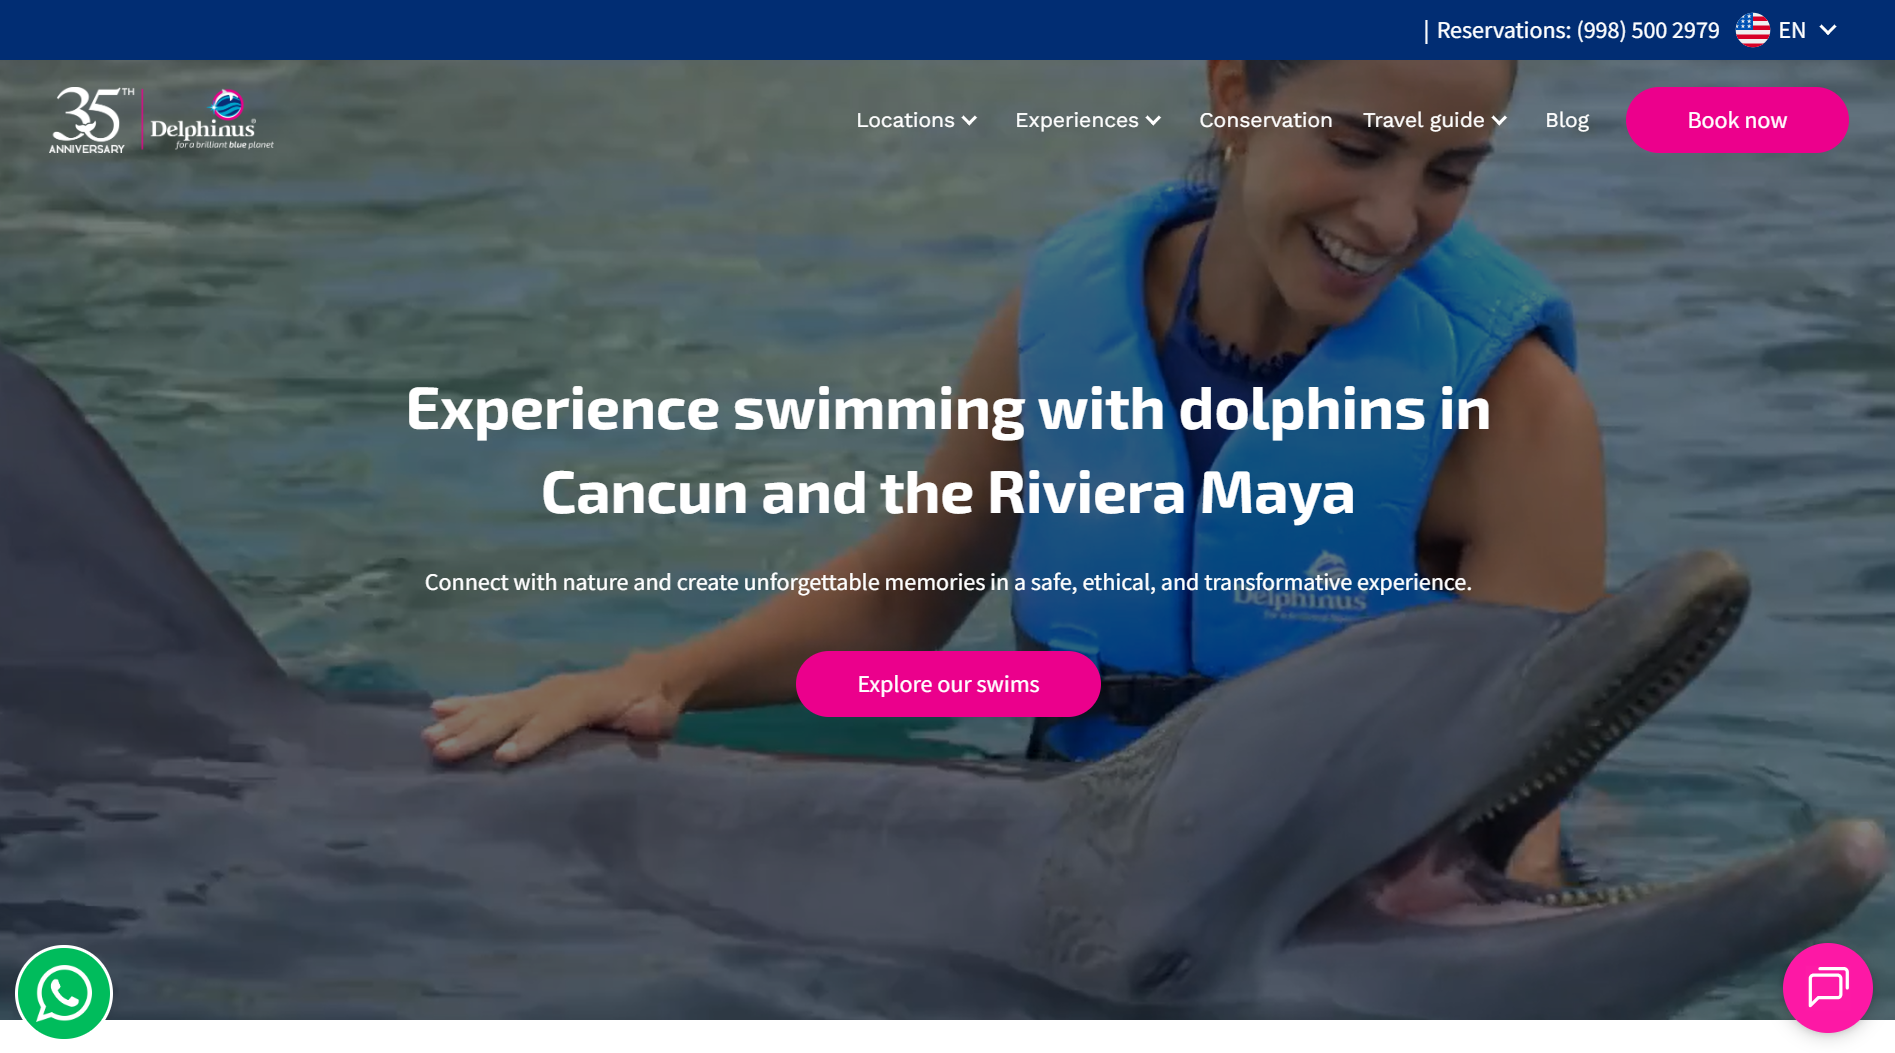The height and width of the screenshot is (1053, 1895).
Task: Click the US flag language icon
Action: 1752,30
